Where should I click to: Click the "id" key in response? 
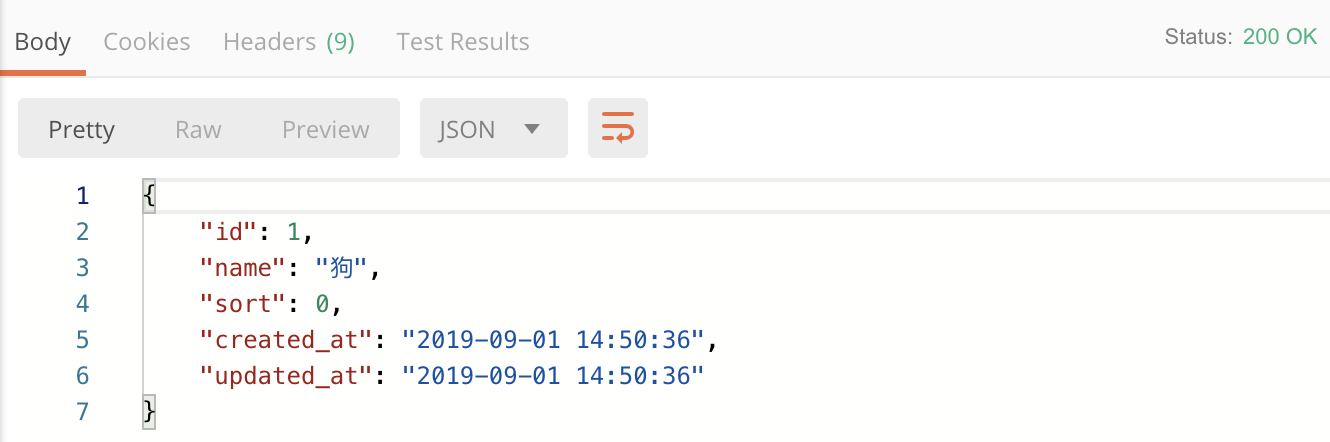click(x=229, y=231)
